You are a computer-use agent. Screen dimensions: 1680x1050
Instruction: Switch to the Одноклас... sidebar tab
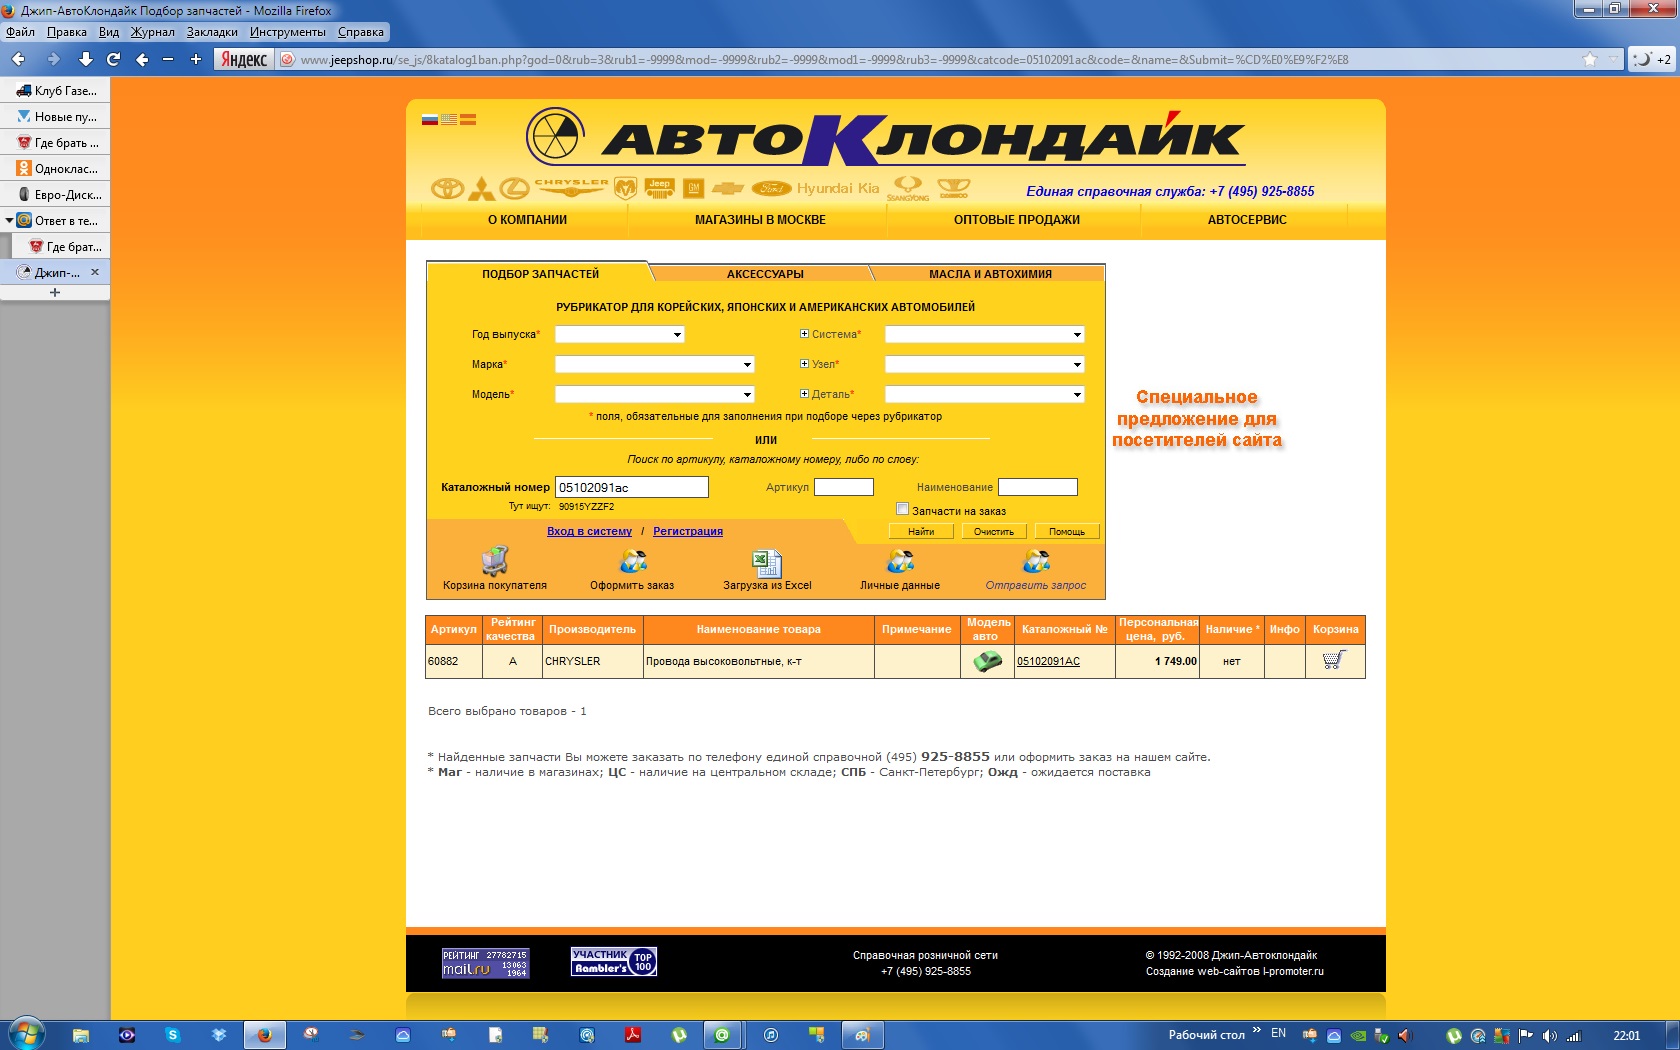[x=56, y=169]
